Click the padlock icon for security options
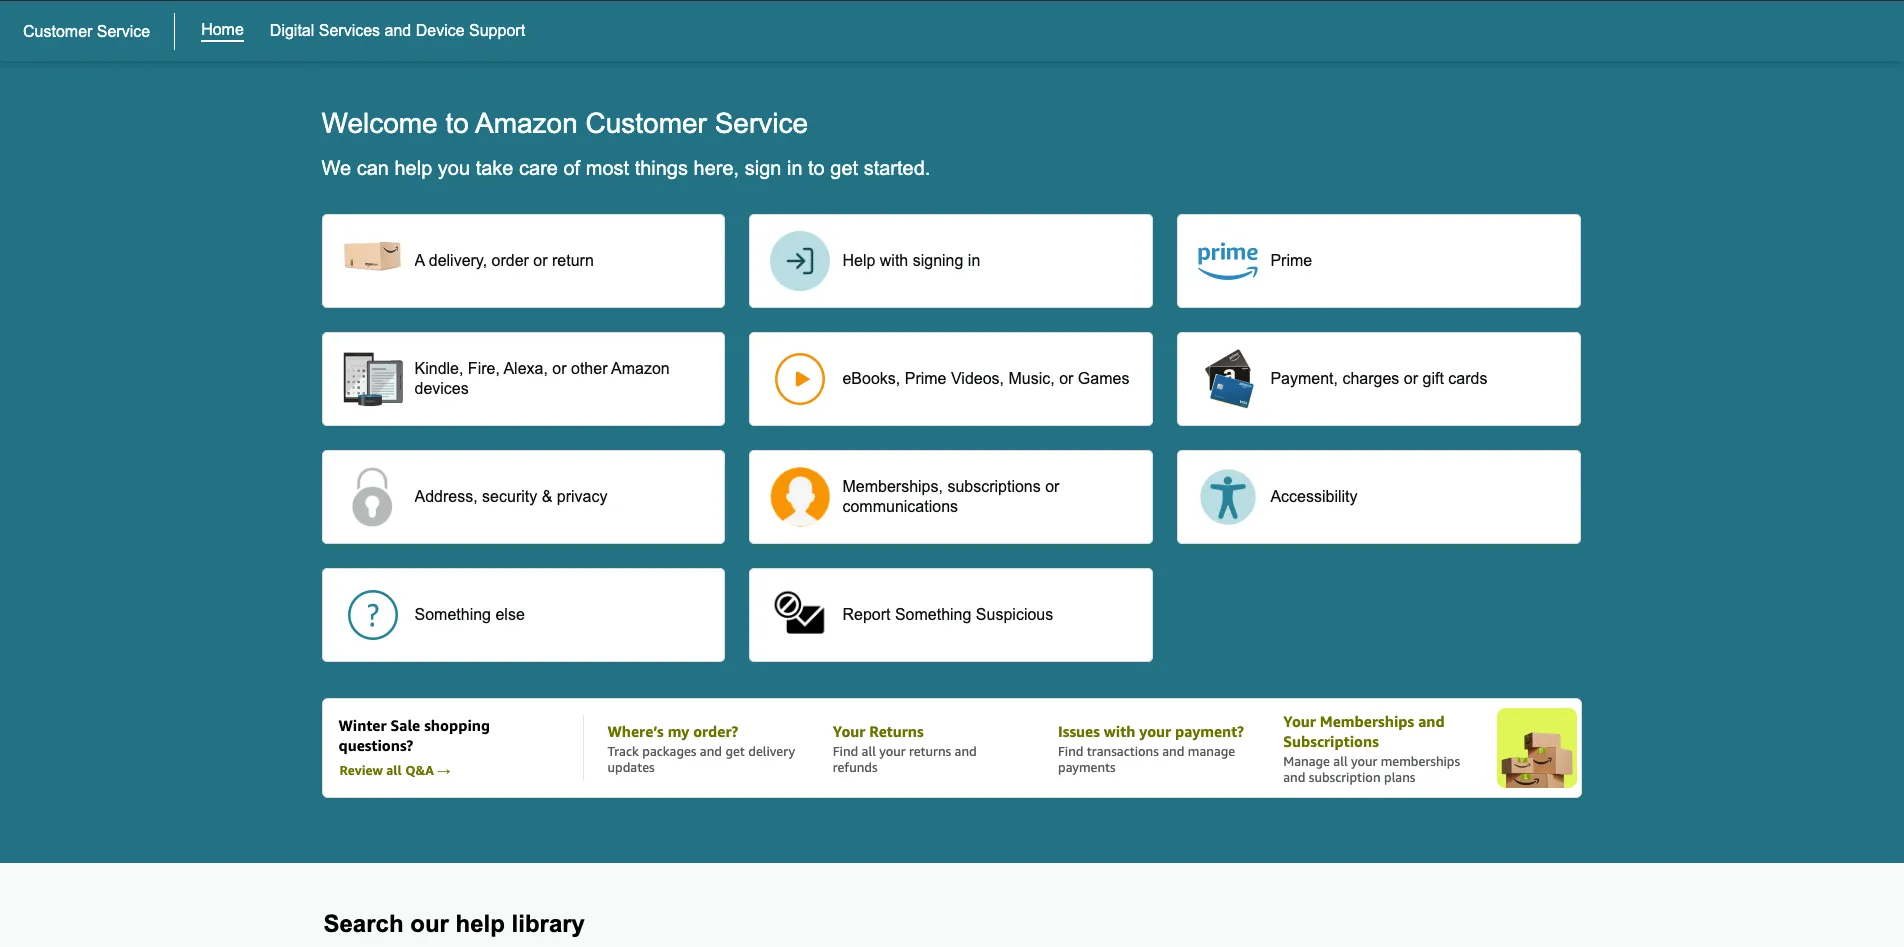This screenshot has height=947, width=1904. tap(371, 496)
